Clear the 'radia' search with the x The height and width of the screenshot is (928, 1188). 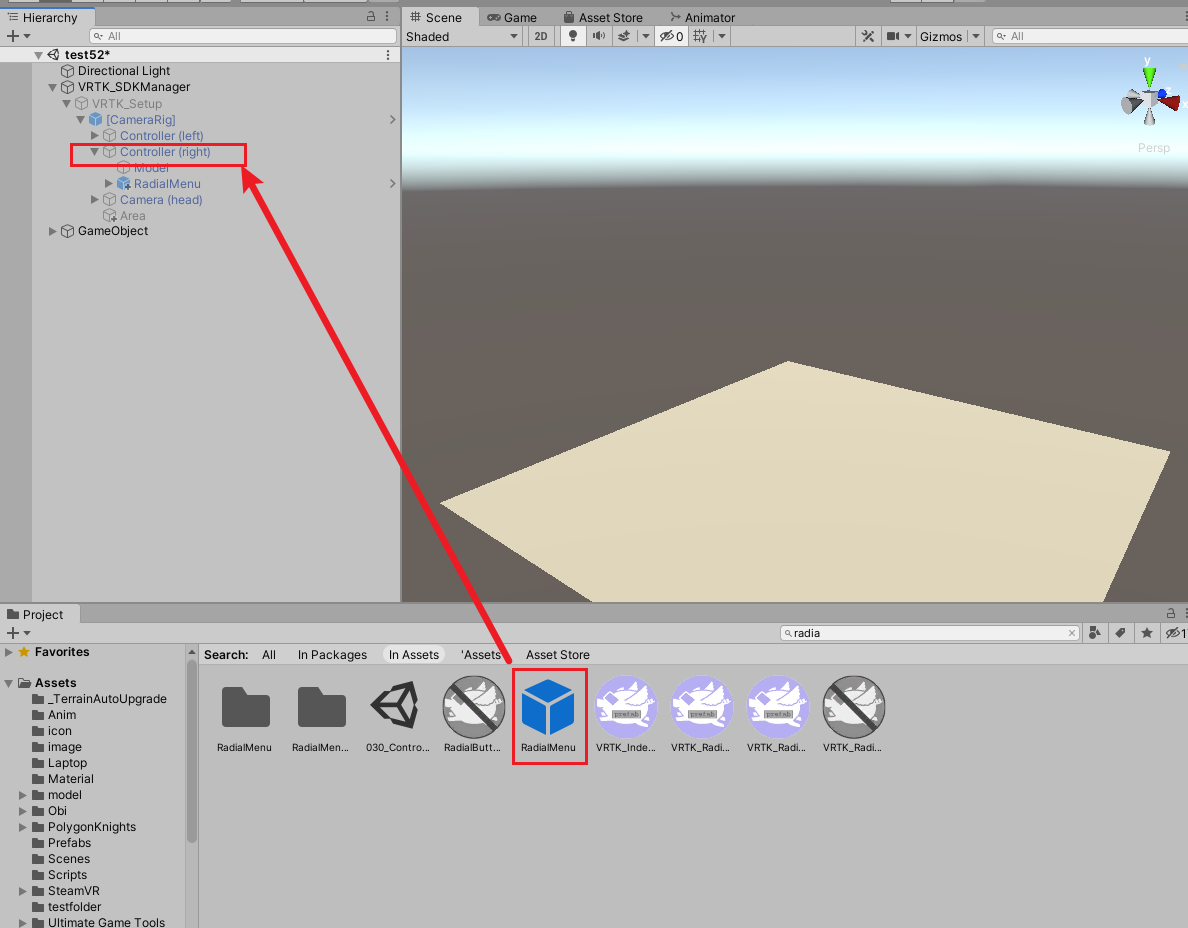(1072, 632)
